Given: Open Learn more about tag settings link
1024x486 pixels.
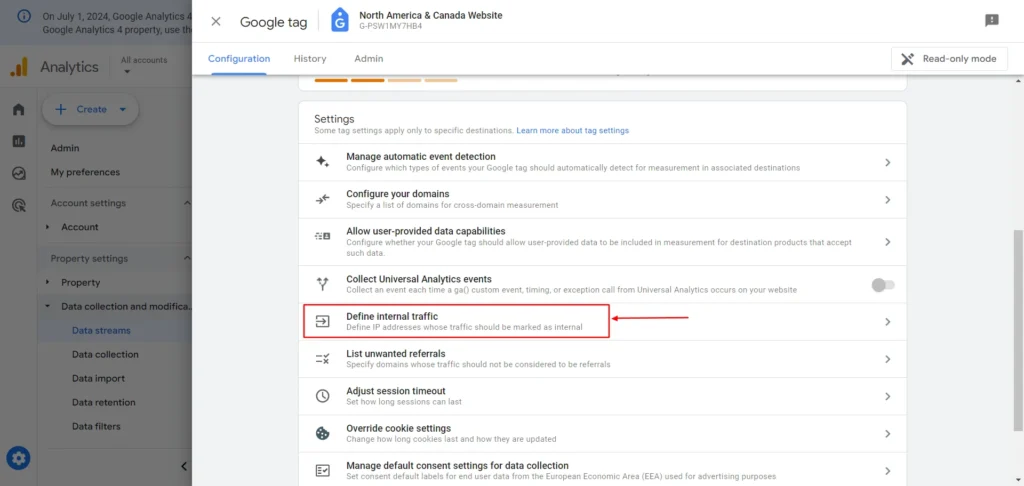Looking at the screenshot, I should tap(573, 131).
